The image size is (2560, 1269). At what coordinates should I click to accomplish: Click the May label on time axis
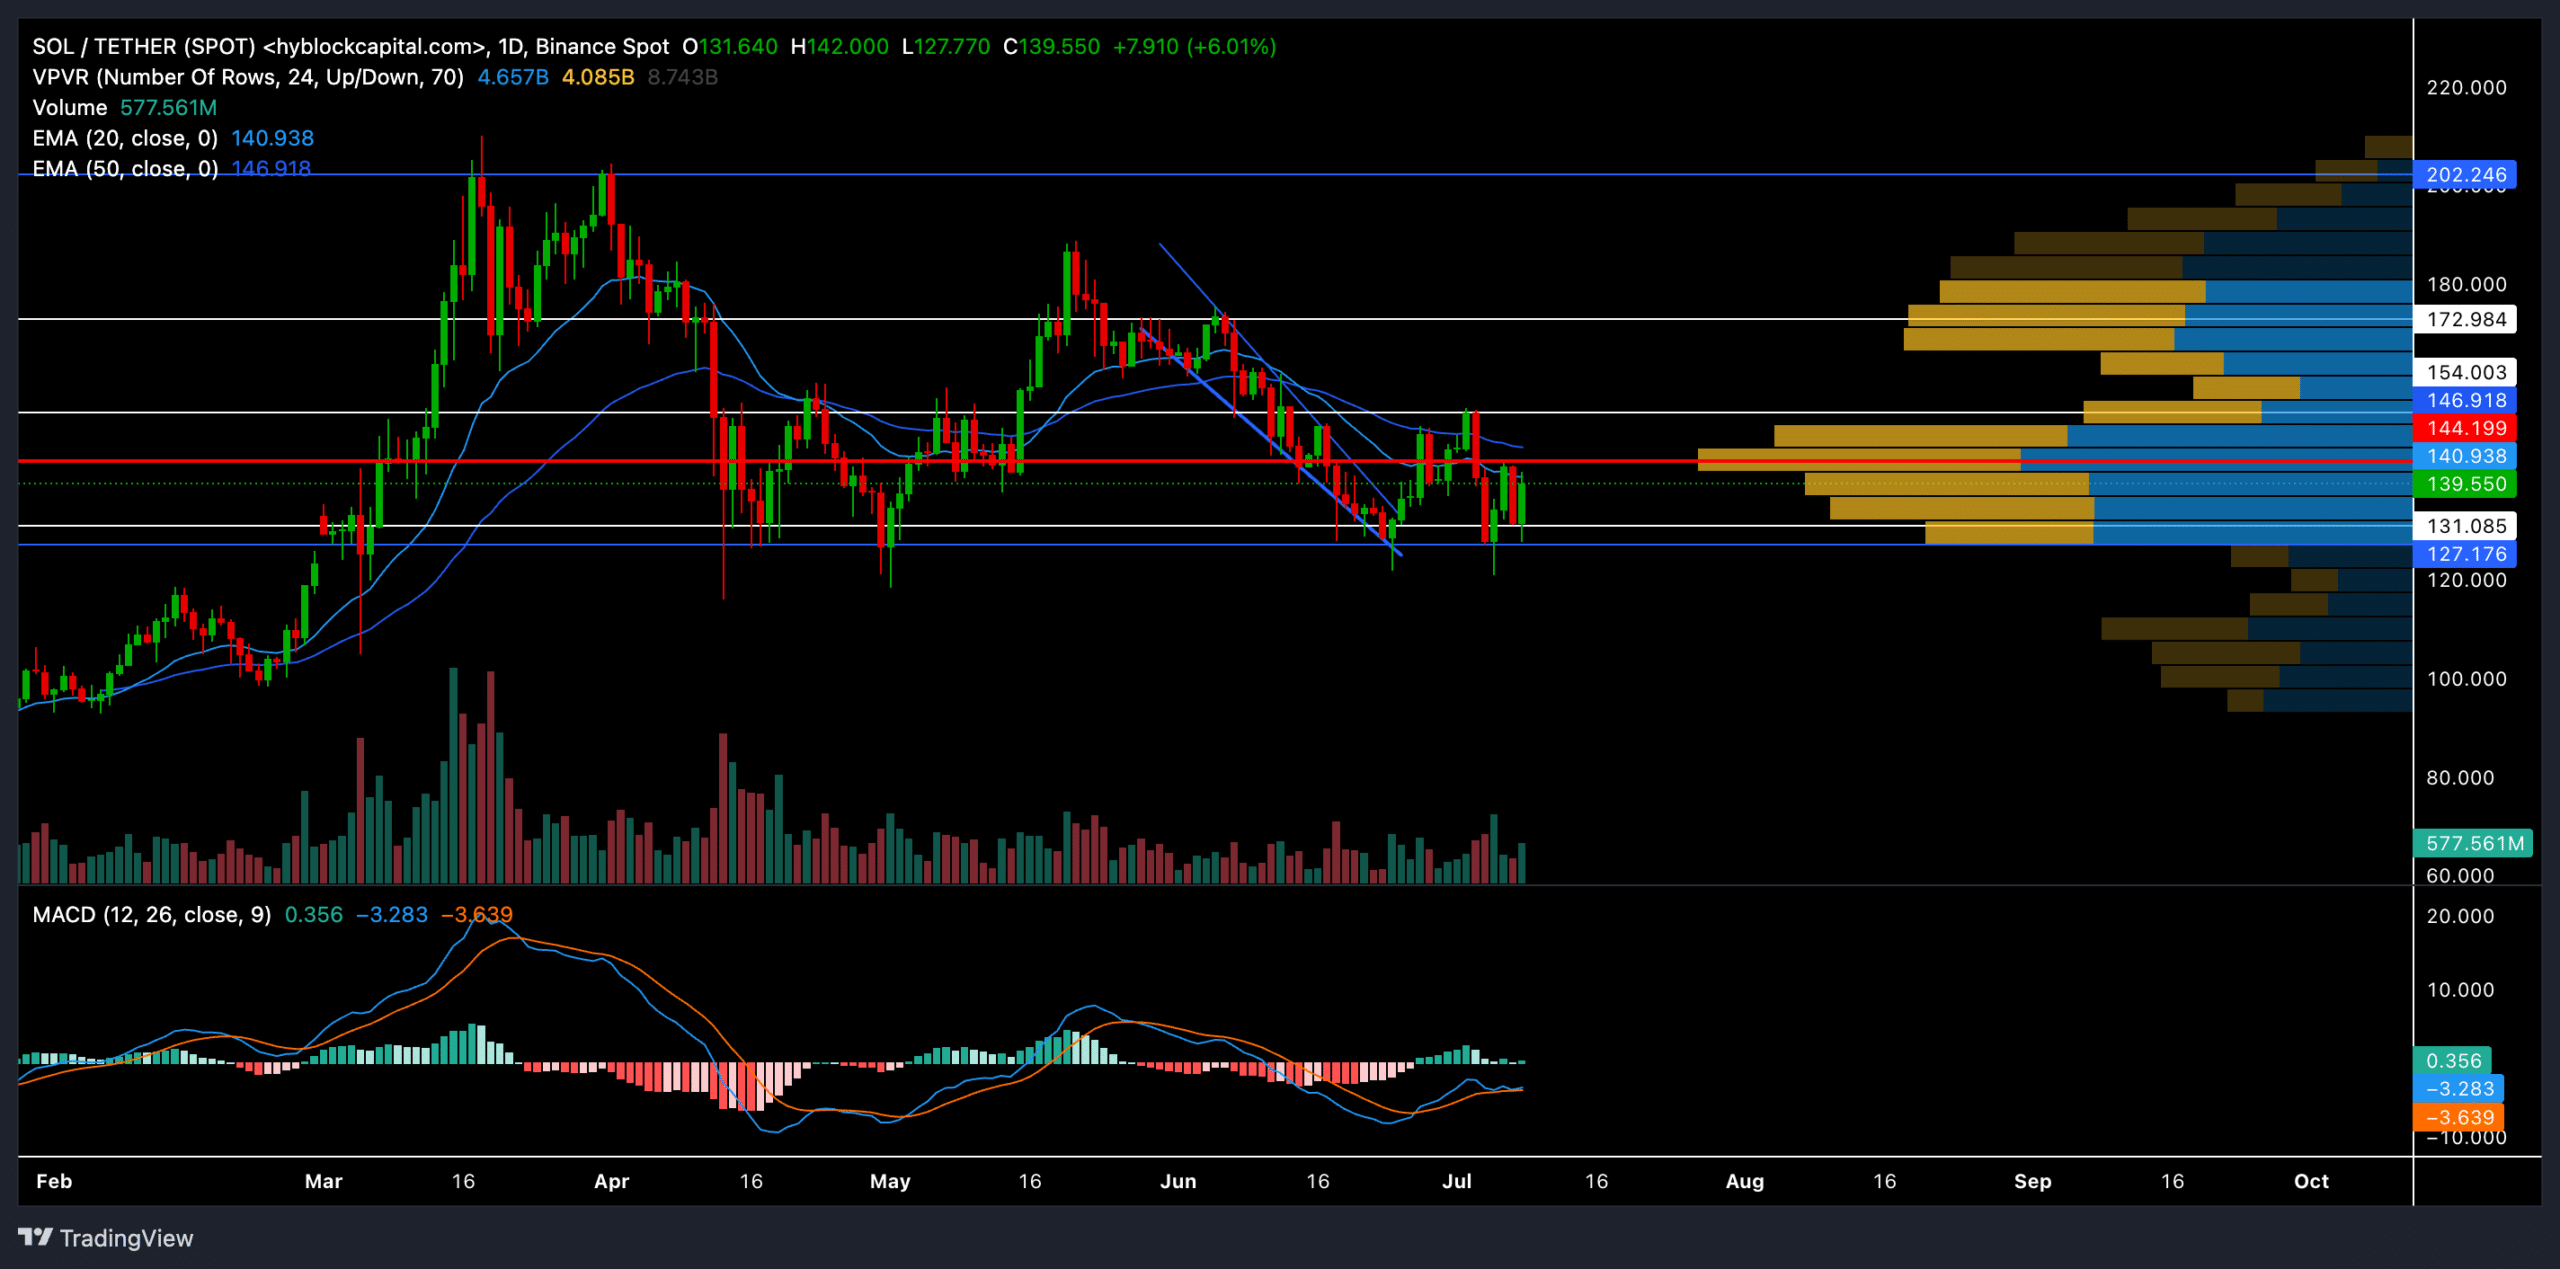(x=890, y=1181)
